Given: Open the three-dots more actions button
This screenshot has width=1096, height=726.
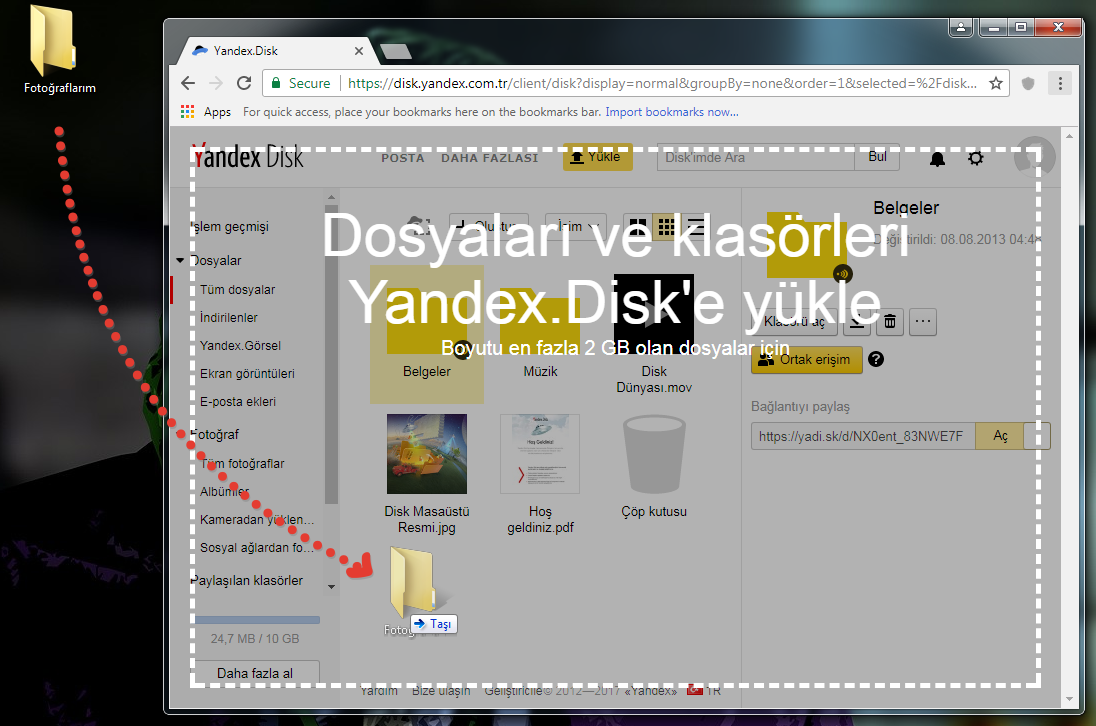Looking at the screenshot, I should (x=923, y=321).
